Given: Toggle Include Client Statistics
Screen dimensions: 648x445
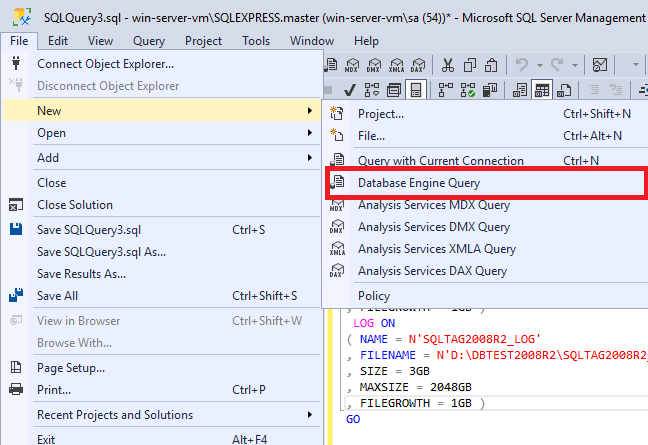Looking at the screenshot, I should click(490, 90).
